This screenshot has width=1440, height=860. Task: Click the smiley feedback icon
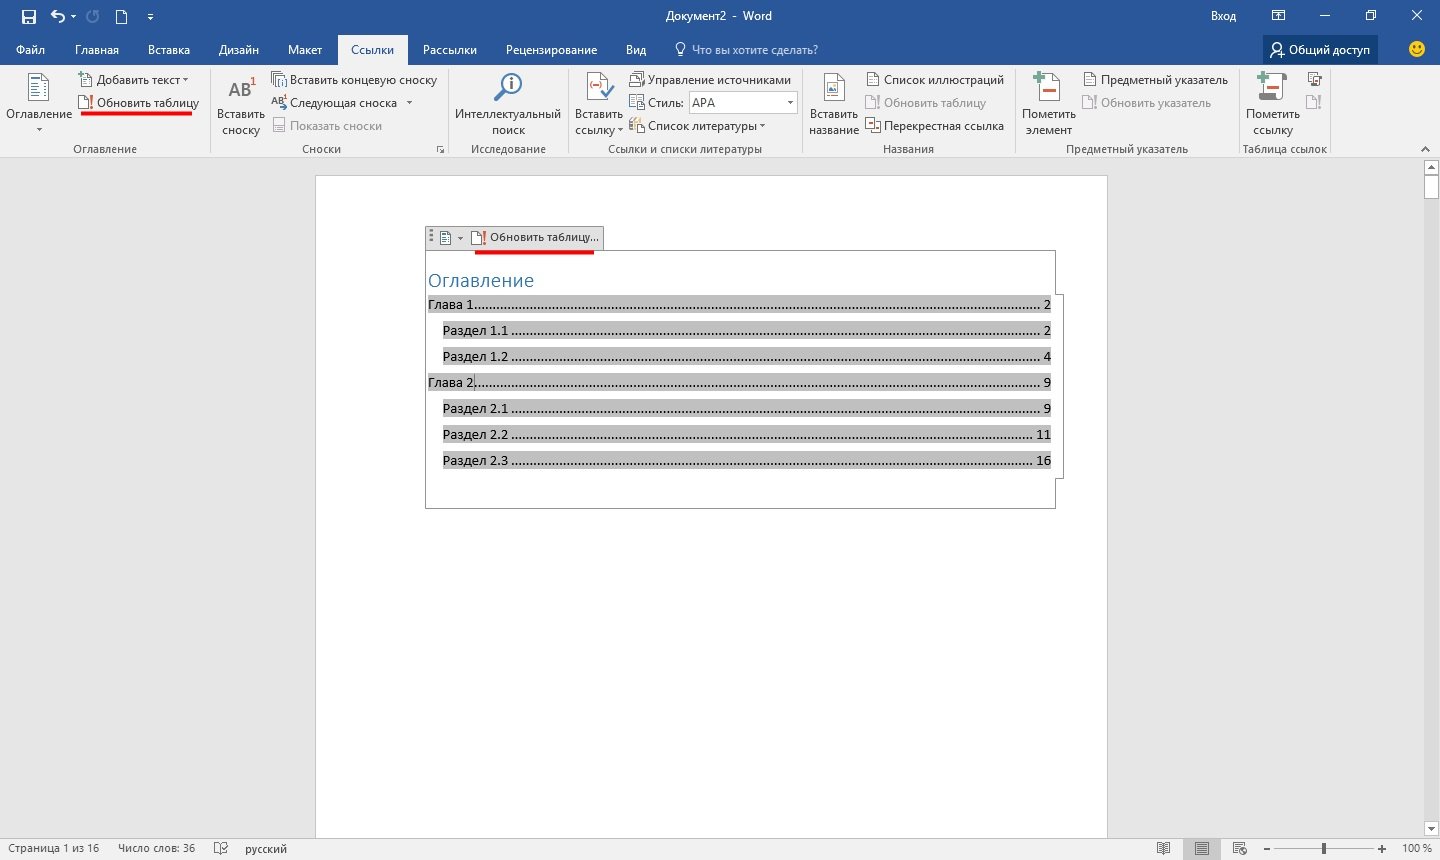(x=1416, y=49)
